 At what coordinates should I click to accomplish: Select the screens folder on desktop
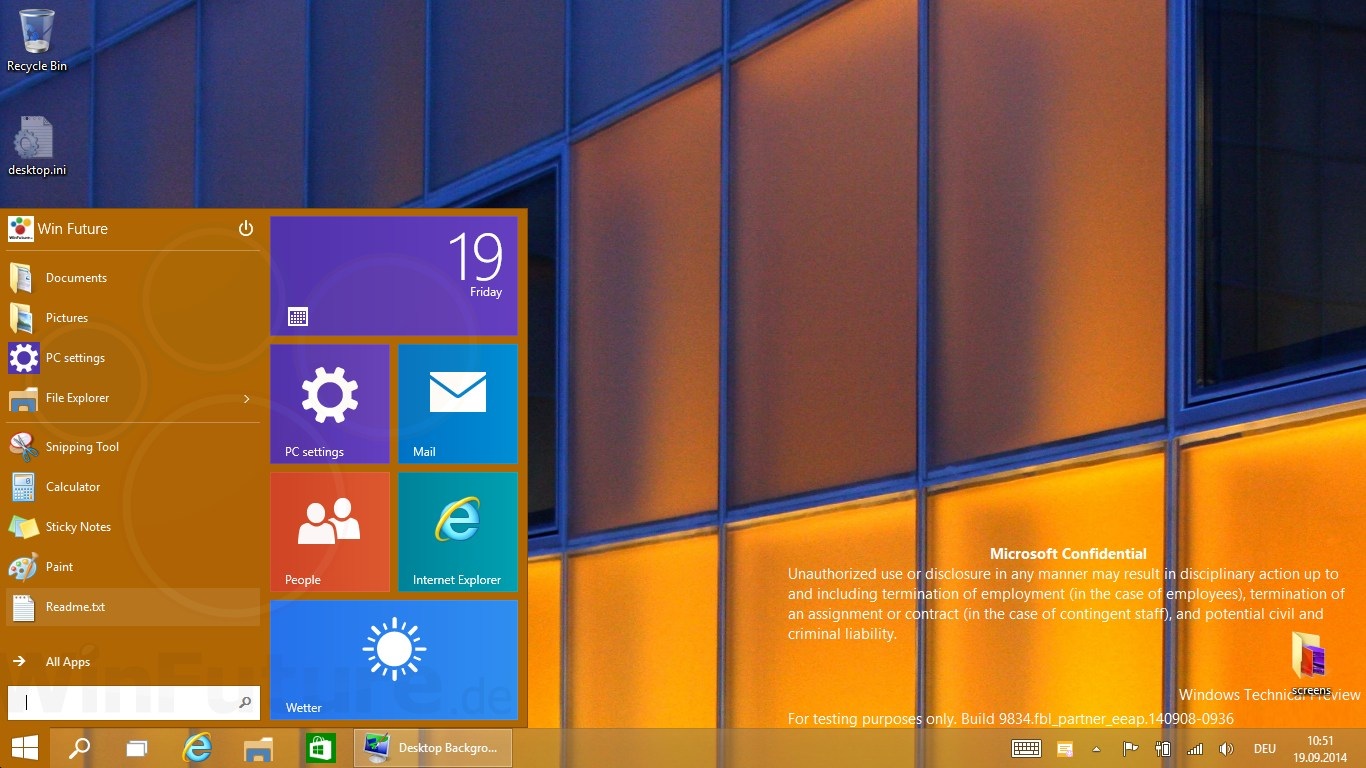click(x=1310, y=664)
